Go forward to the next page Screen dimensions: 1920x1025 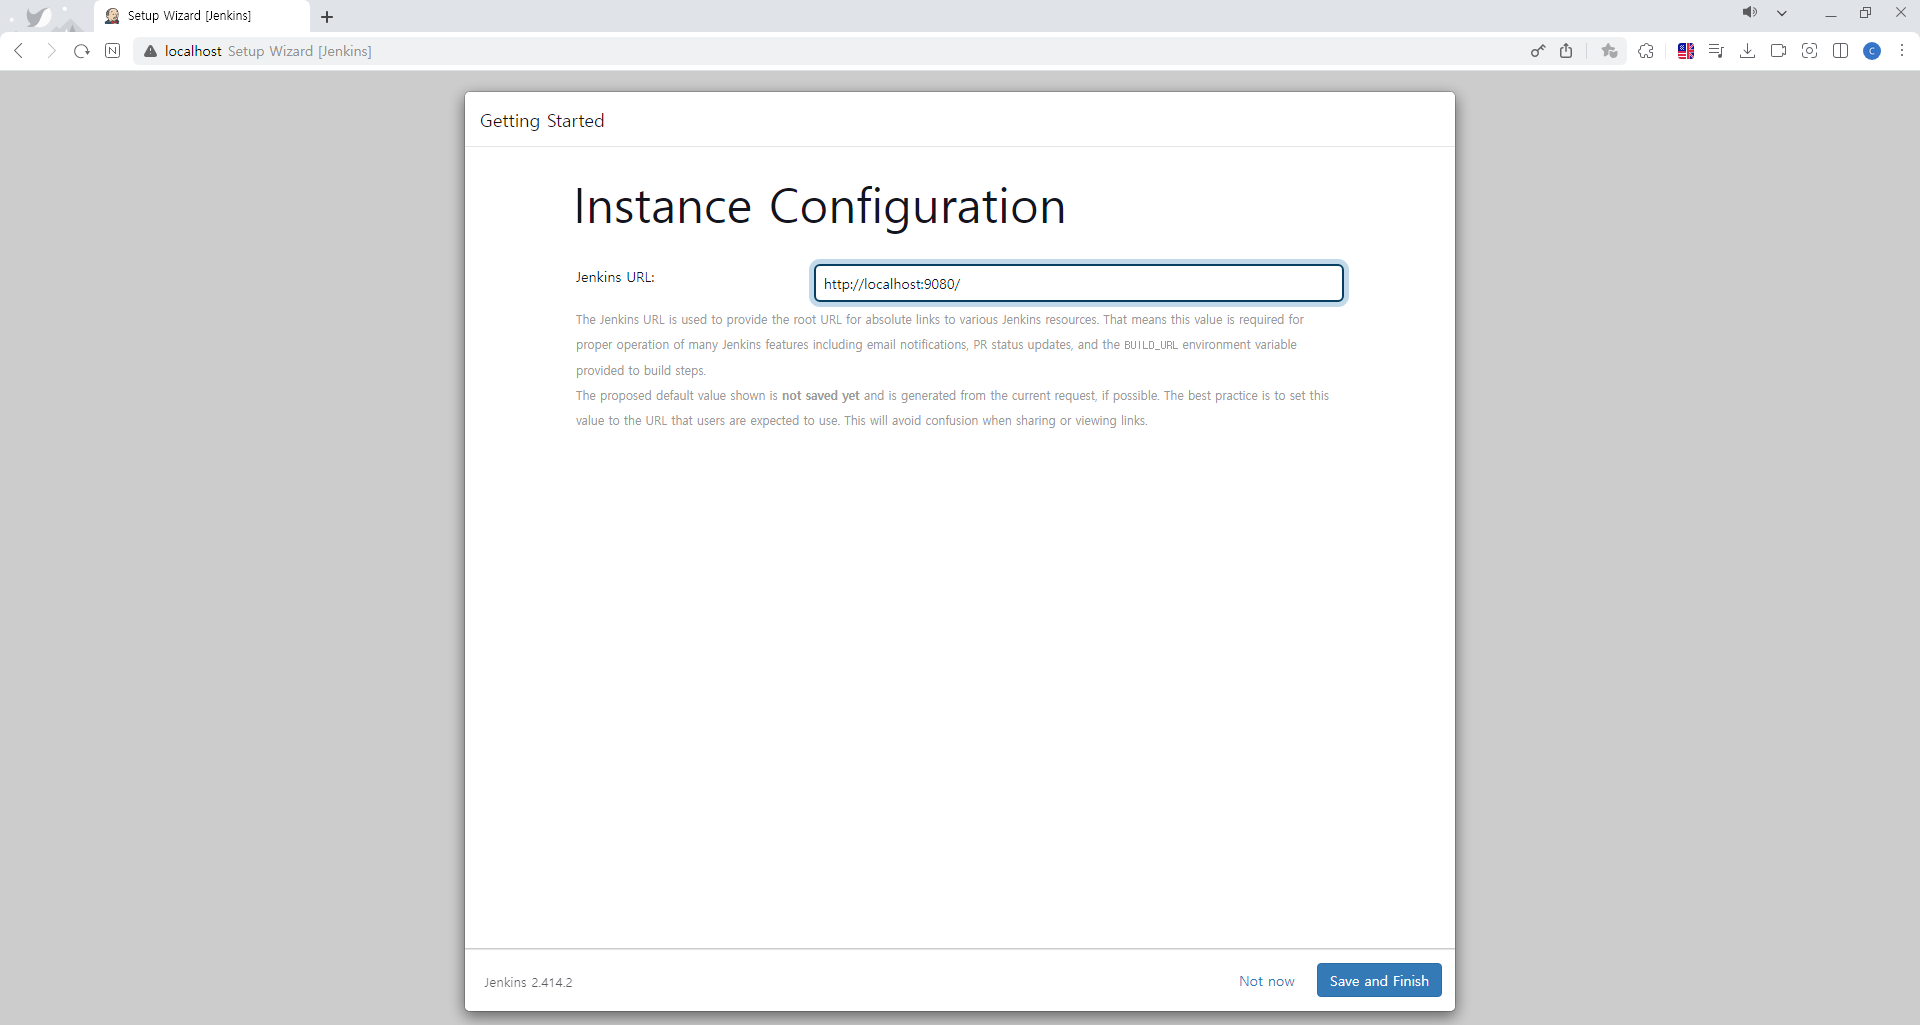(x=51, y=51)
